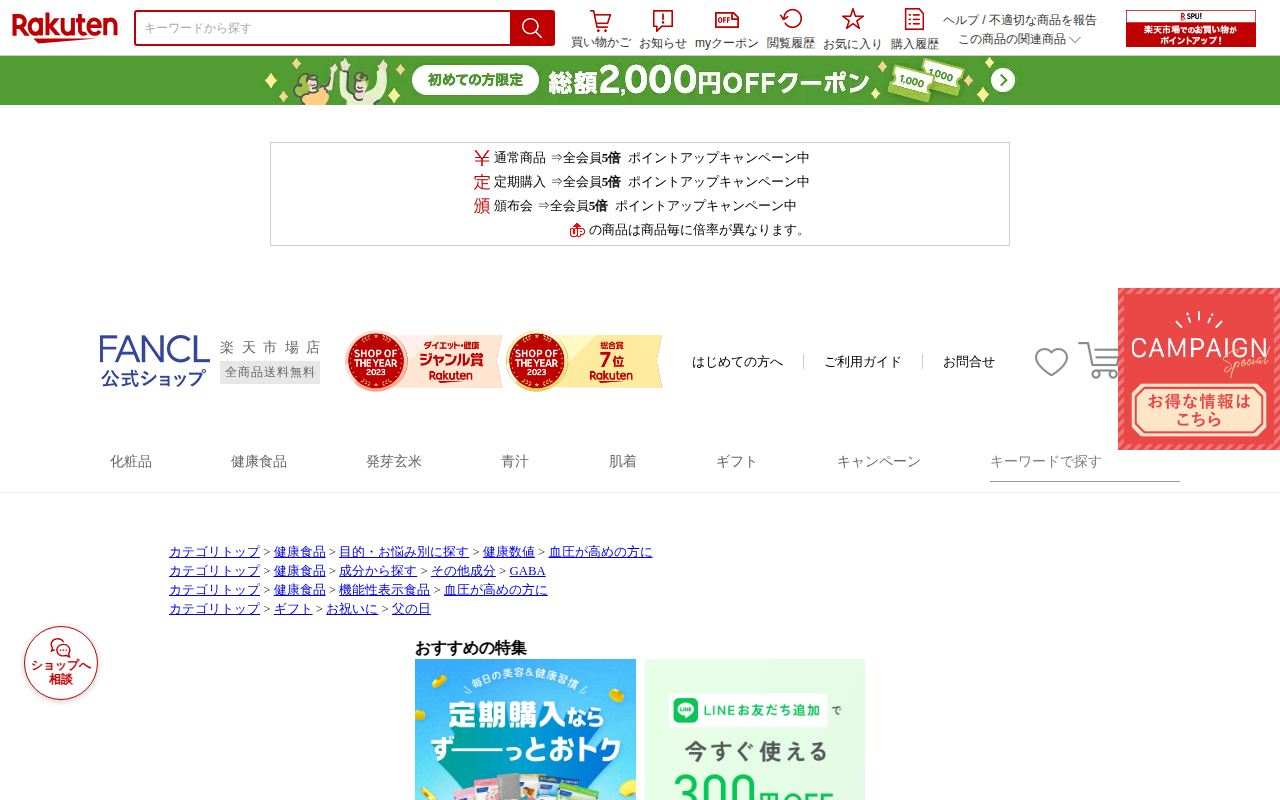Click the ギフト breadcrumb link
The width and height of the screenshot is (1280, 800).
[x=293, y=609]
